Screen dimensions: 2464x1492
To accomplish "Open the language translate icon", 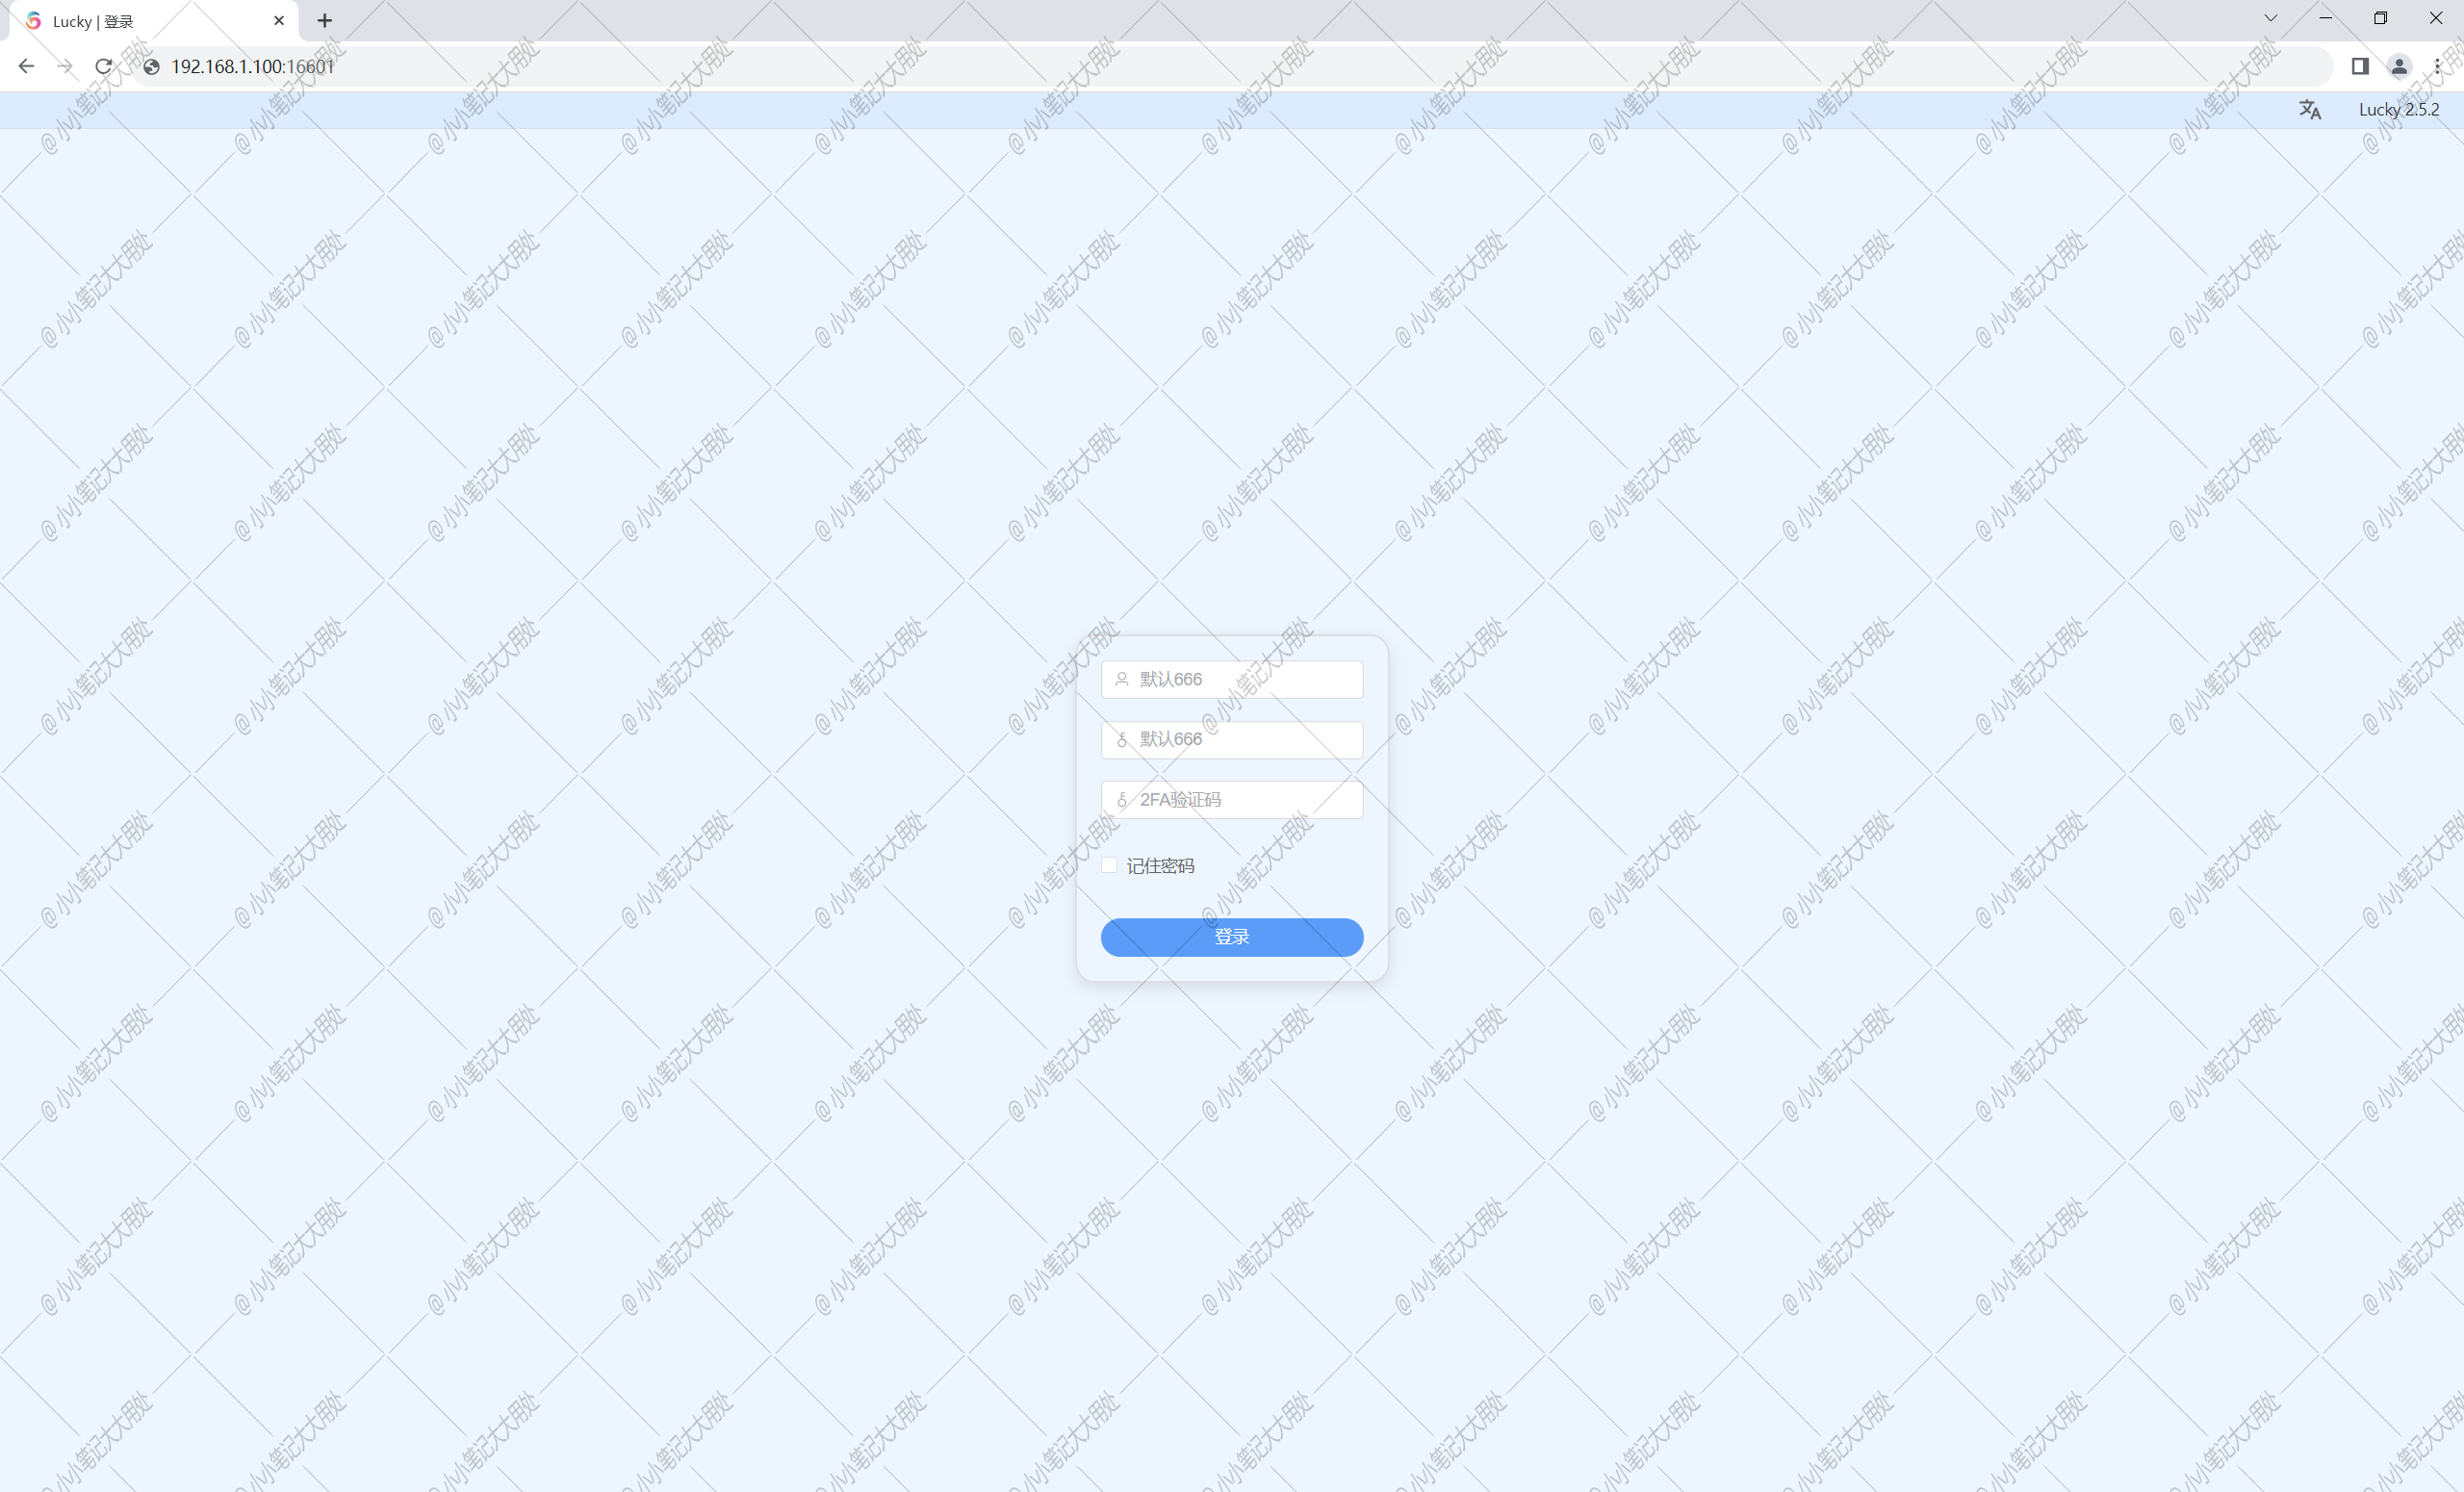I will [x=2309, y=110].
